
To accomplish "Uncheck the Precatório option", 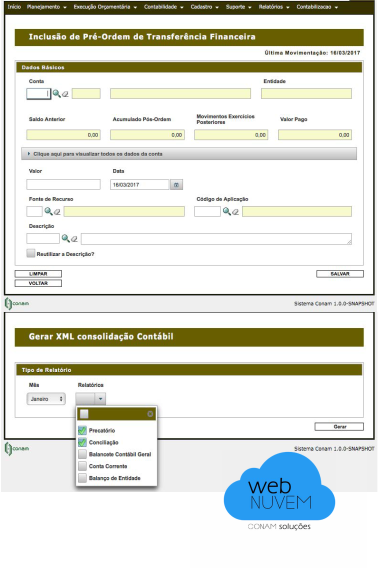I will click(x=83, y=430).
